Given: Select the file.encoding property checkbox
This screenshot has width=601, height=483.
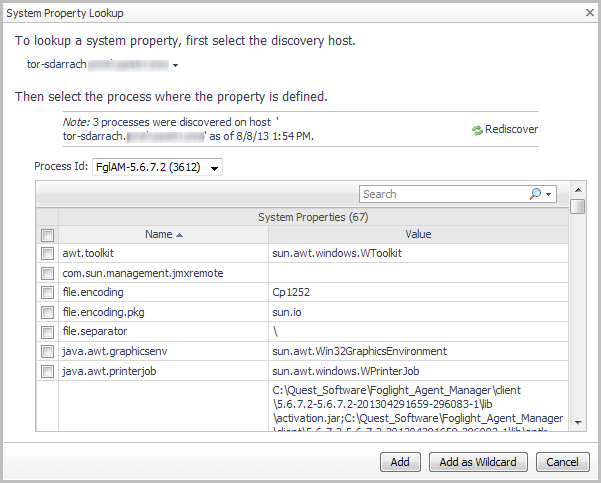Looking at the screenshot, I should click(47, 293).
